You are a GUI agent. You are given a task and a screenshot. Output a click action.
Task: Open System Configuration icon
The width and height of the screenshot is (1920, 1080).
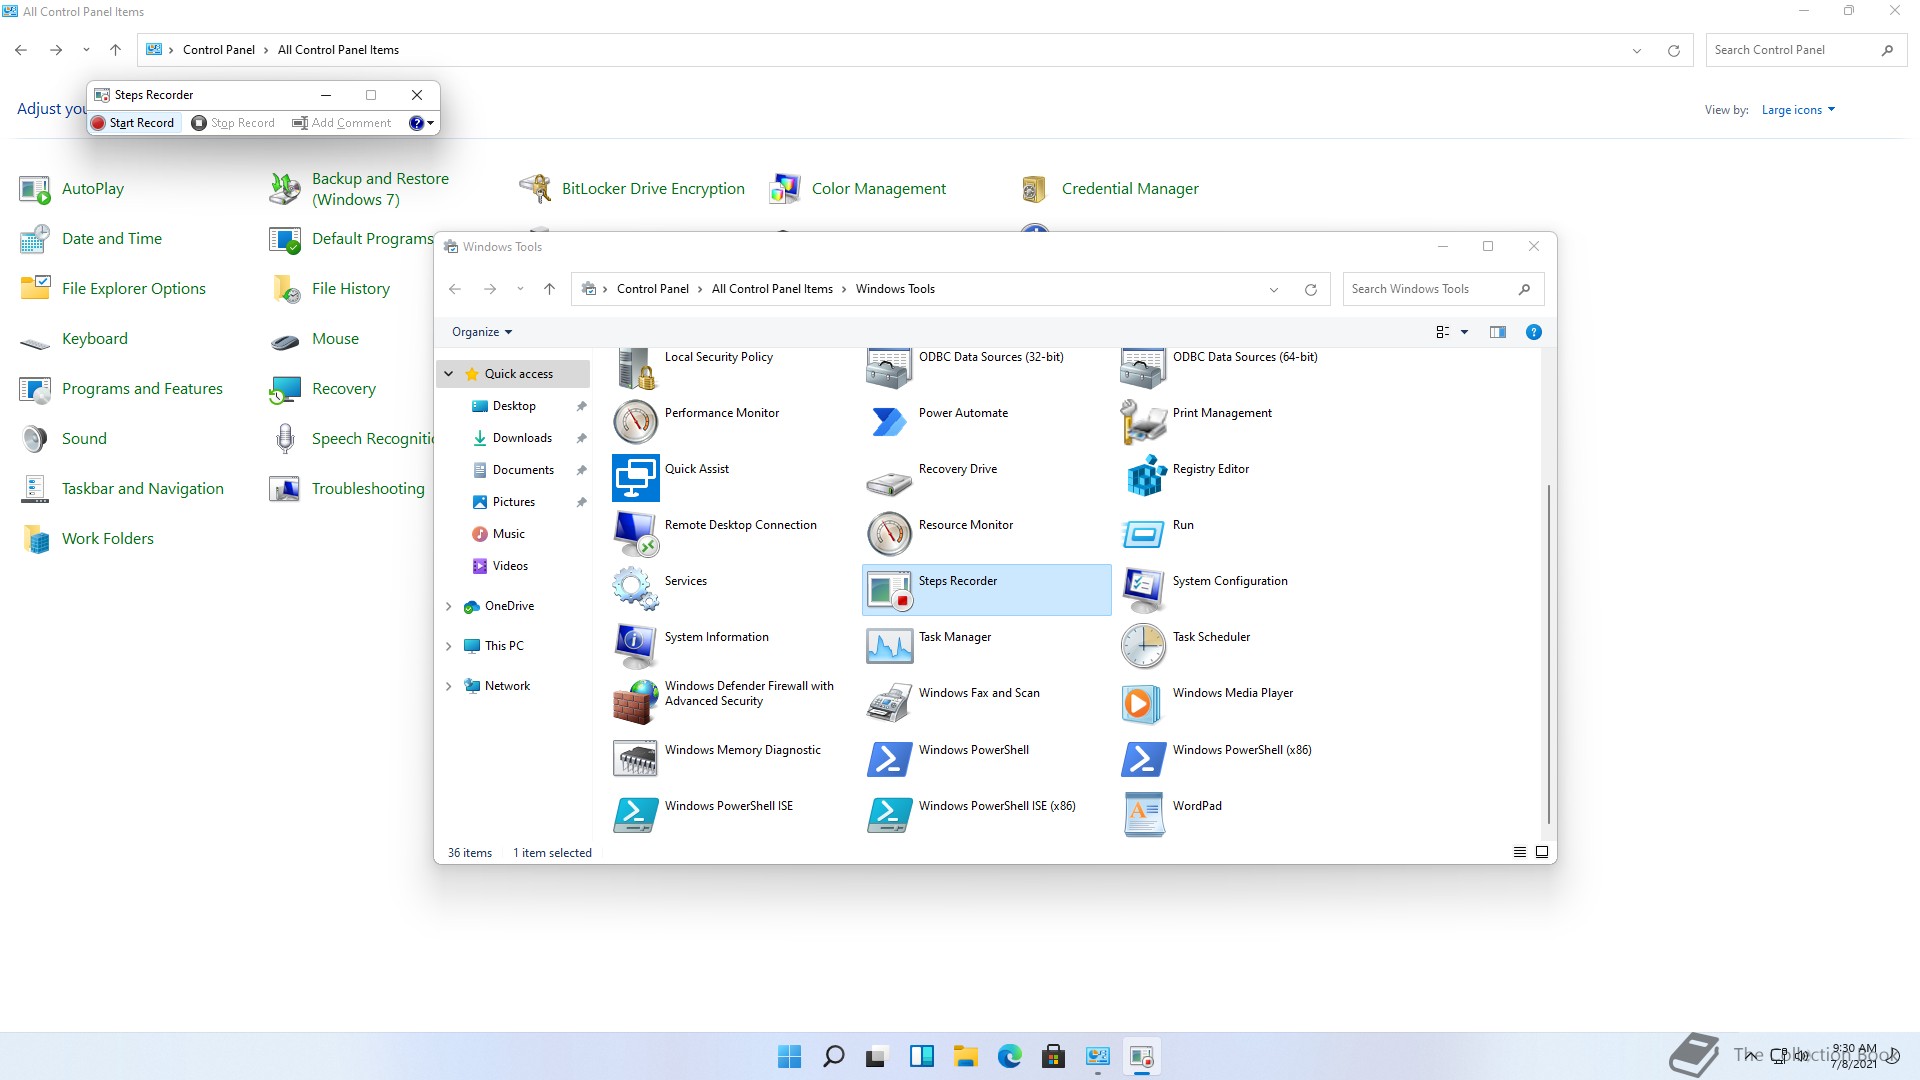click(x=1143, y=590)
